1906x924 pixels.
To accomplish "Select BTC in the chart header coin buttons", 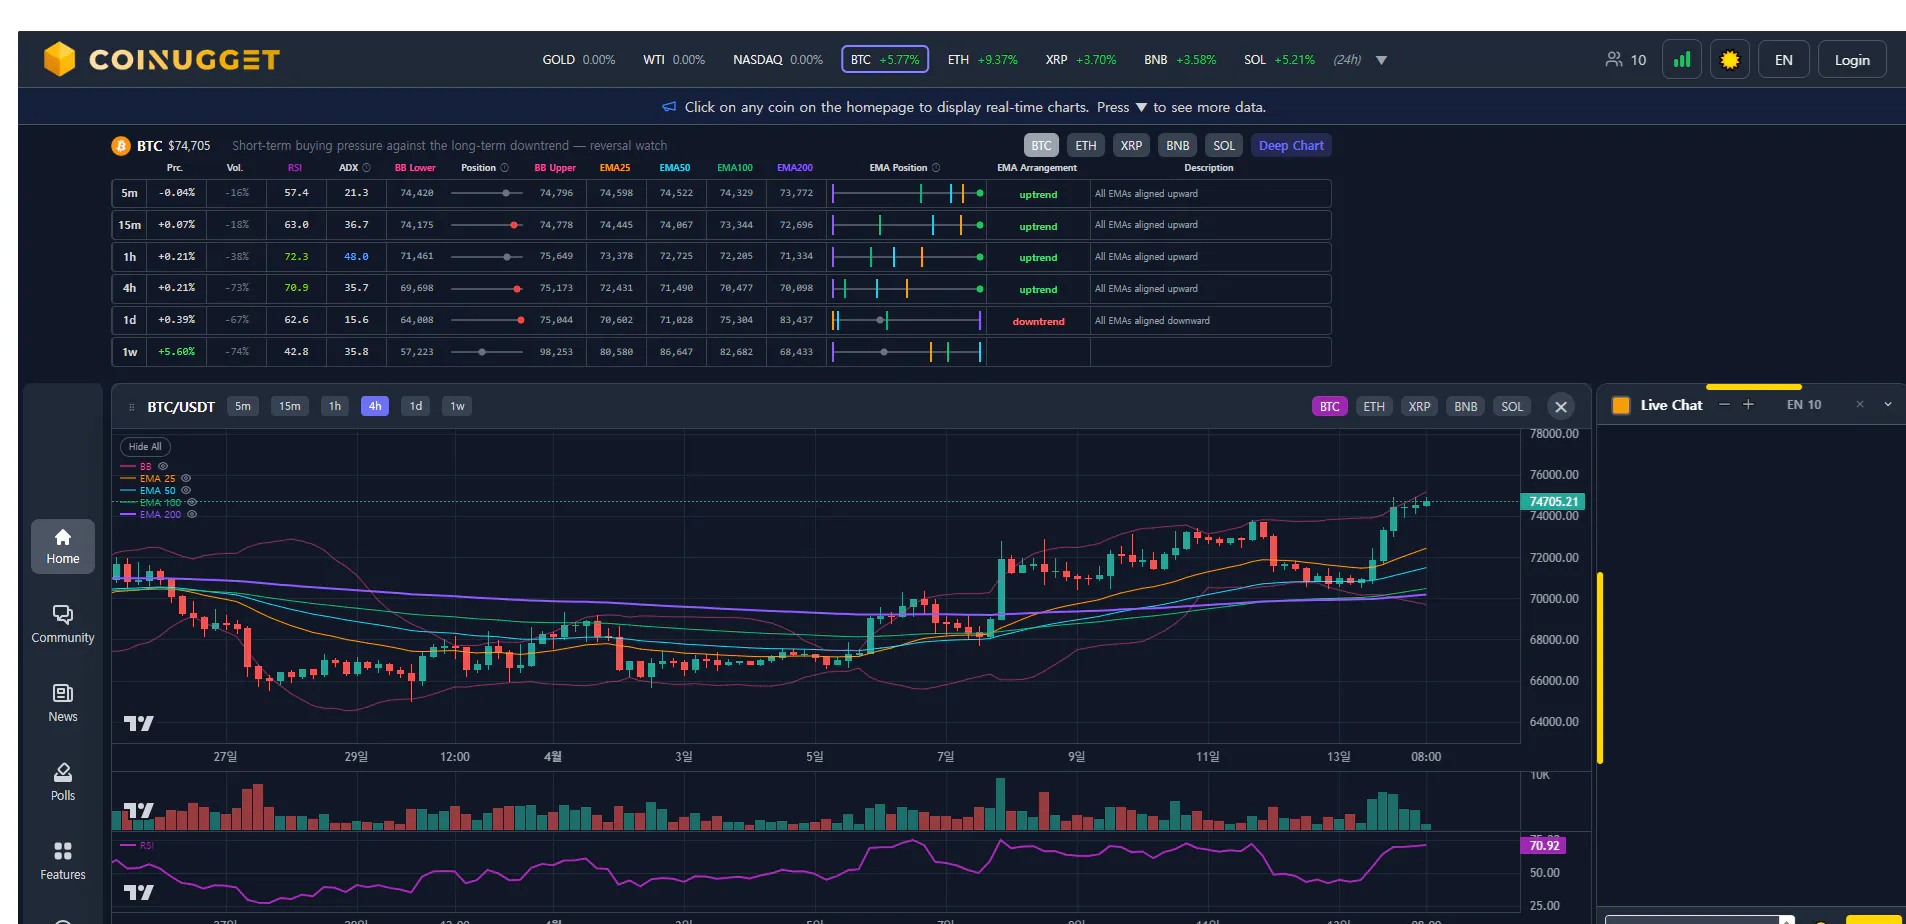I will [1329, 406].
